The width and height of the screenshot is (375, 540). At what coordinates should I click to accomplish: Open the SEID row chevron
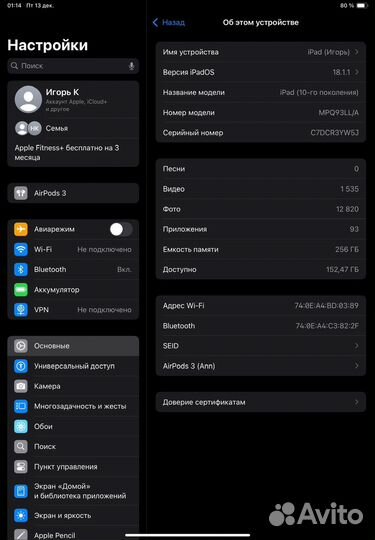[x=357, y=346]
